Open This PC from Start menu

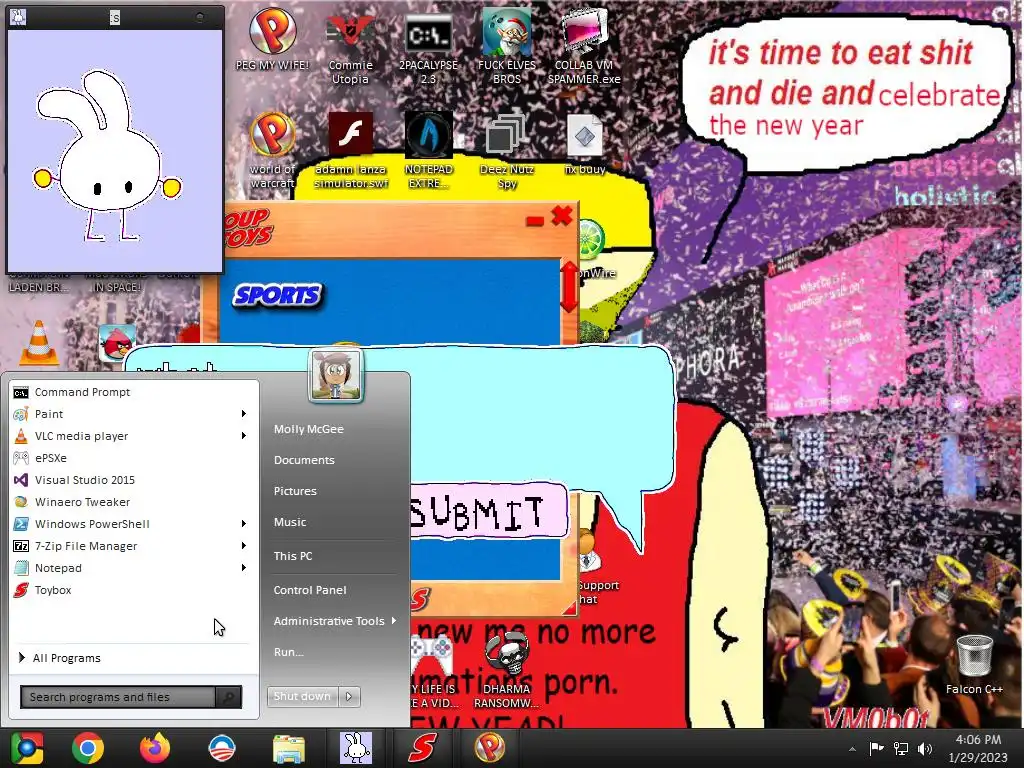(x=293, y=556)
